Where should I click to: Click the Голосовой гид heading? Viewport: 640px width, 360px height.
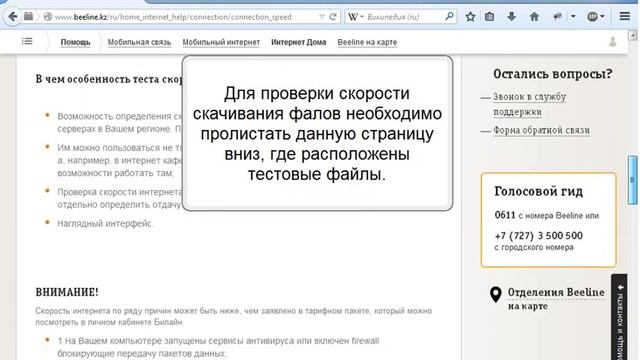tap(538, 191)
